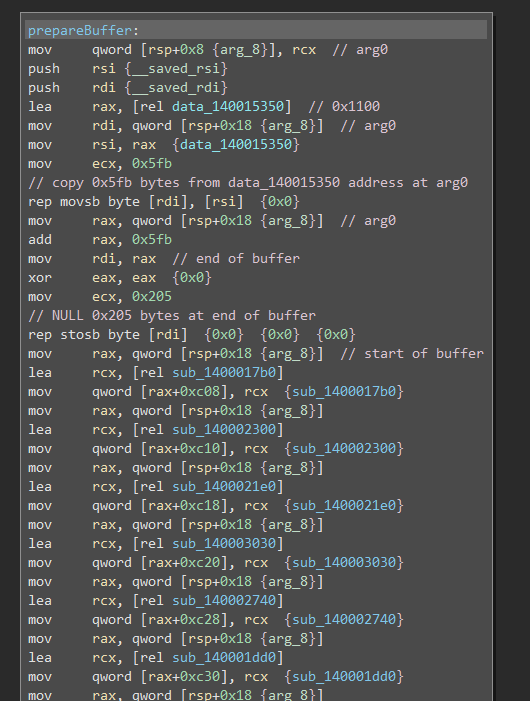Viewport: 530px width, 701px height.
Task: Select the rax+0xc10 memory operand
Action: tap(185, 448)
